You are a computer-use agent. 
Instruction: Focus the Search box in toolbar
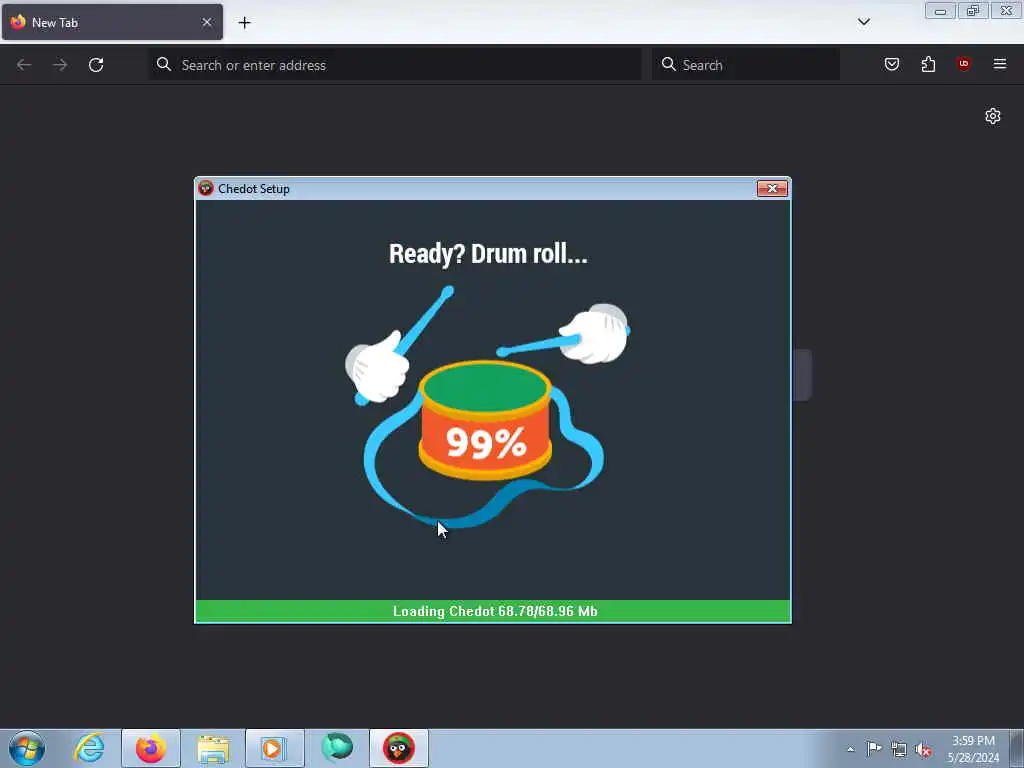pyautogui.click(x=746, y=65)
